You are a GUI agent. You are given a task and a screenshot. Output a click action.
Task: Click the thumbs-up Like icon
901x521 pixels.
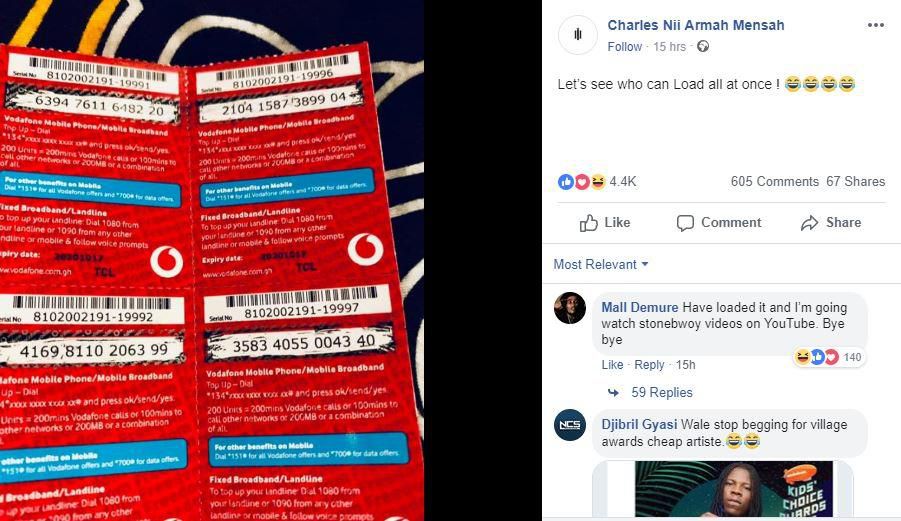click(588, 223)
